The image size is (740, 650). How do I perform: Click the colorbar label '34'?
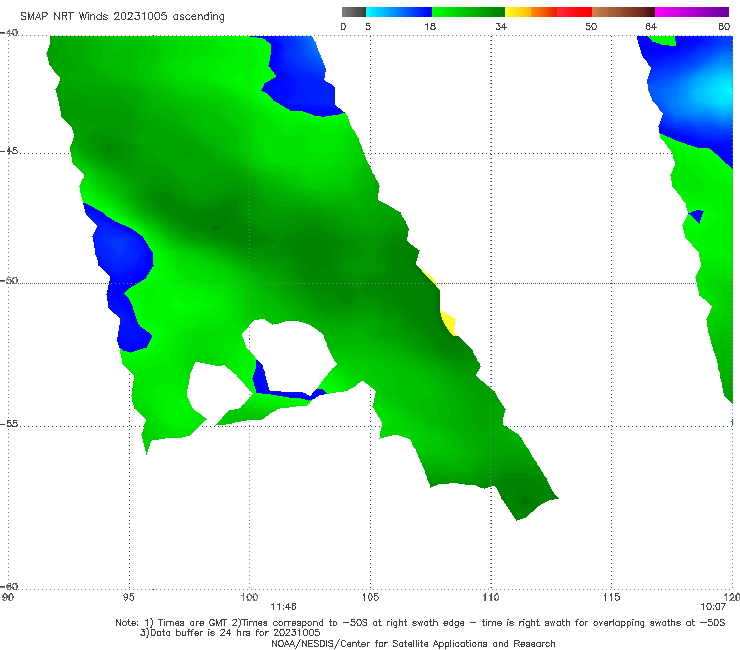click(501, 26)
